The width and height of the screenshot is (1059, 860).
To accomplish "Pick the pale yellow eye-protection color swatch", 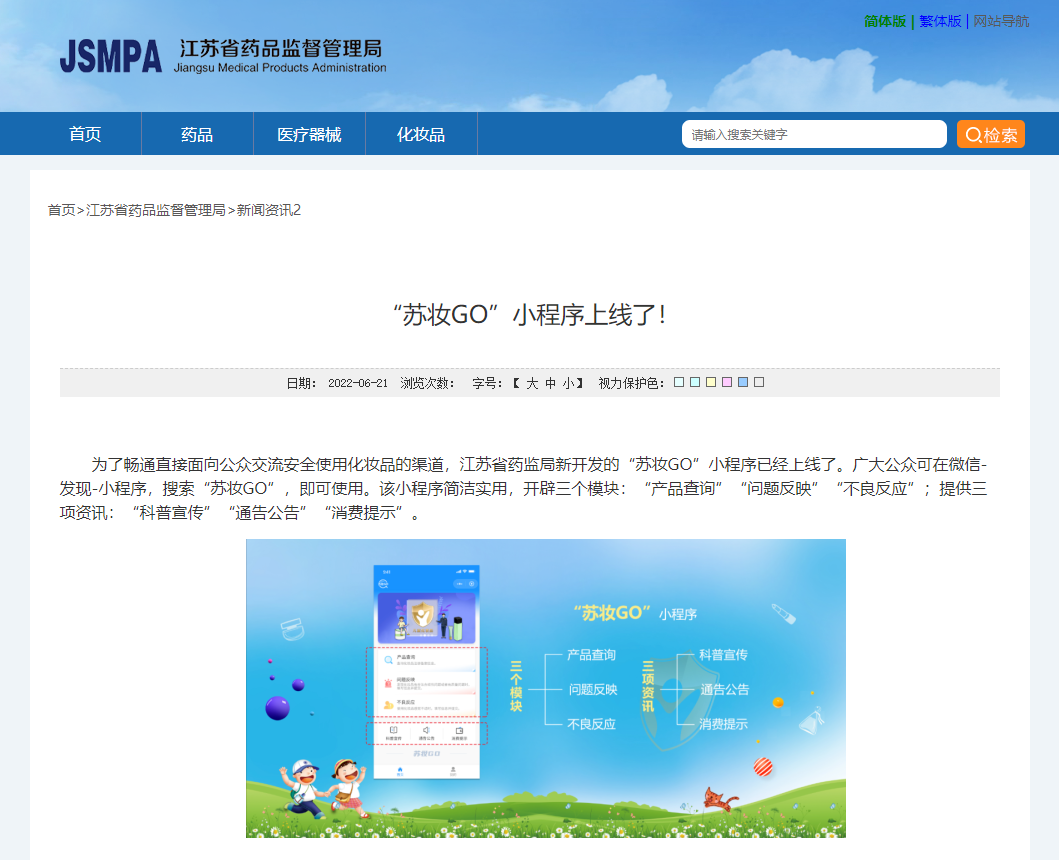I will click(711, 382).
